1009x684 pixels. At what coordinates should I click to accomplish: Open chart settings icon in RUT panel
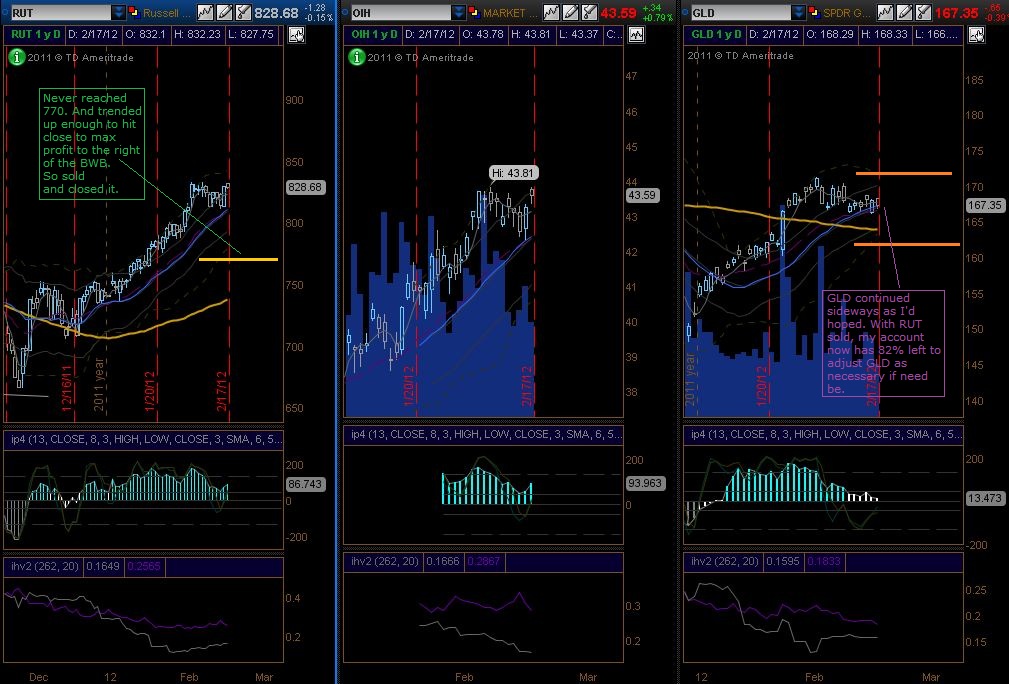click(205, 12)
